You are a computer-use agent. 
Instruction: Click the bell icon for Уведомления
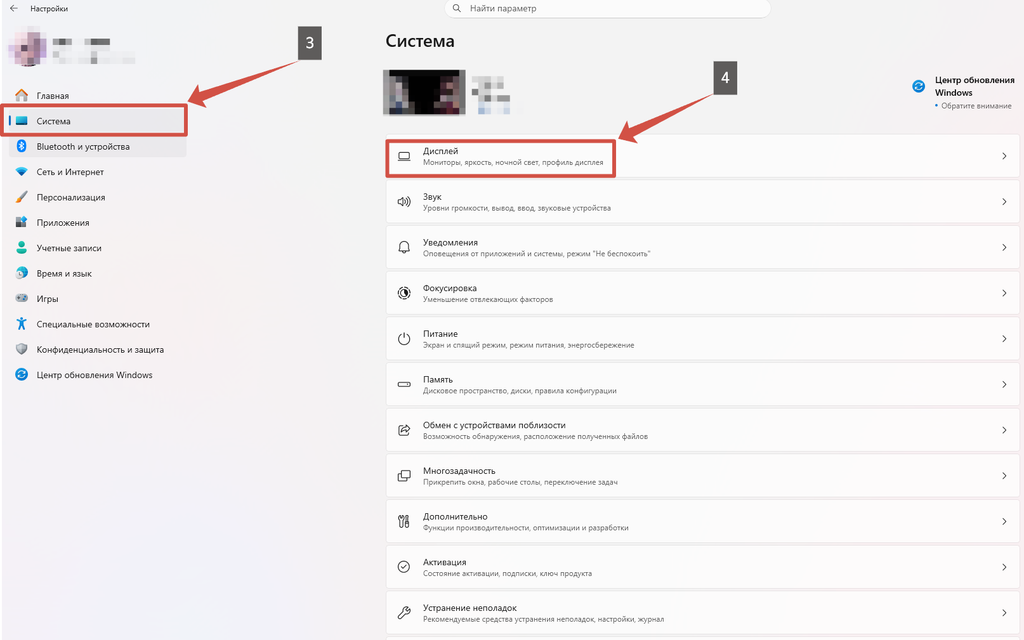pos(404,248)
